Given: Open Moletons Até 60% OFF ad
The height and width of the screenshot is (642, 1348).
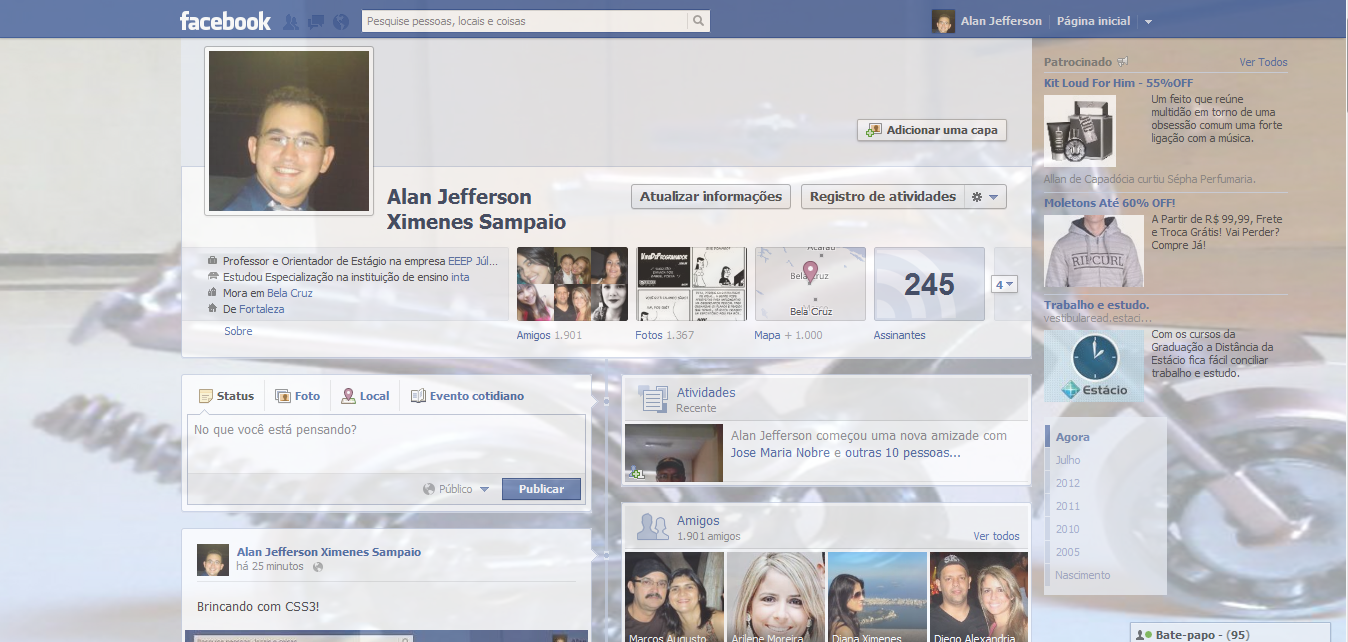Looking at the screenshot, I should (1110, 203).
